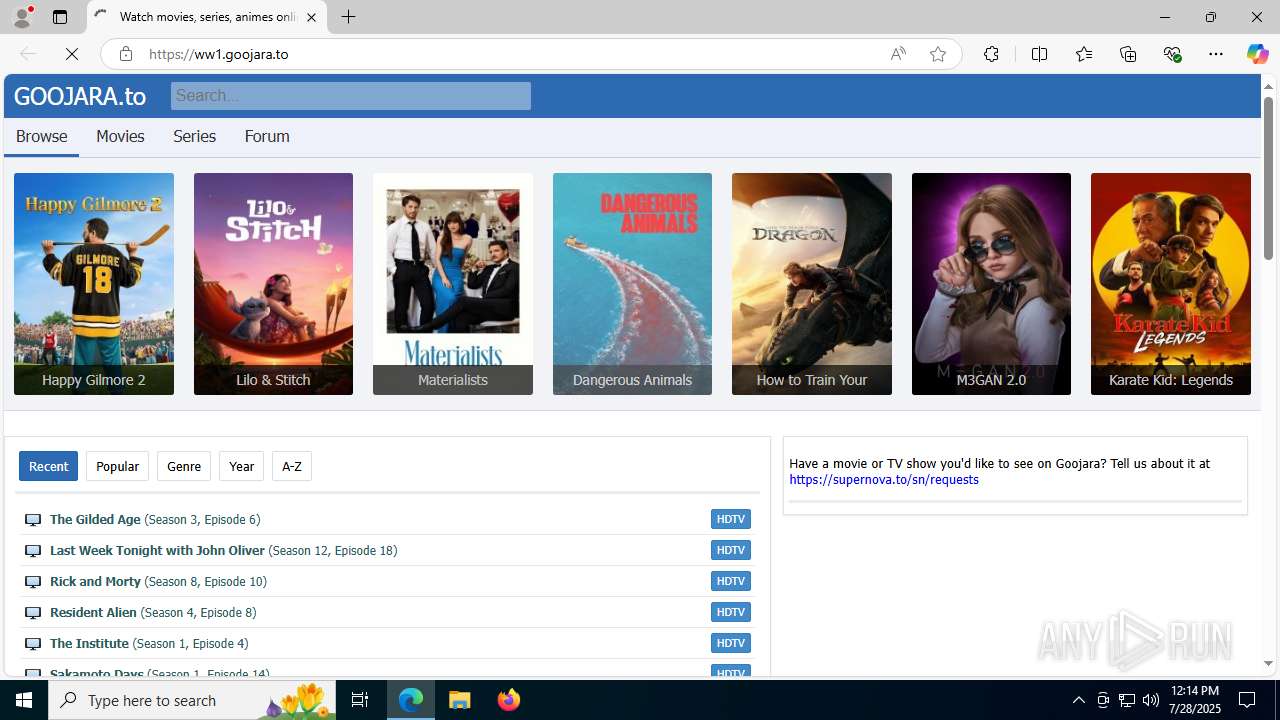Open the Dangerous Animals poster
The width and height of the screenshot is (1280, 720).
point(632,284)
